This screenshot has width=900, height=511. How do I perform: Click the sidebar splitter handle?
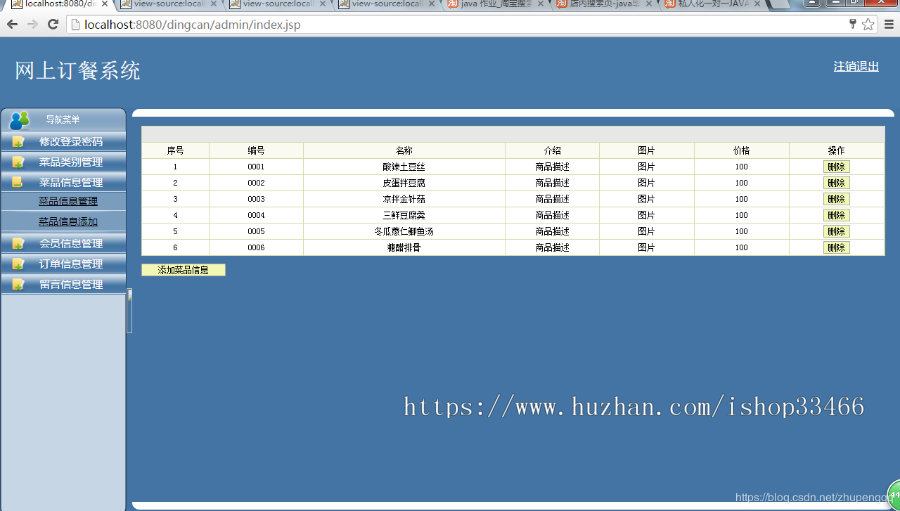(130, 311)
